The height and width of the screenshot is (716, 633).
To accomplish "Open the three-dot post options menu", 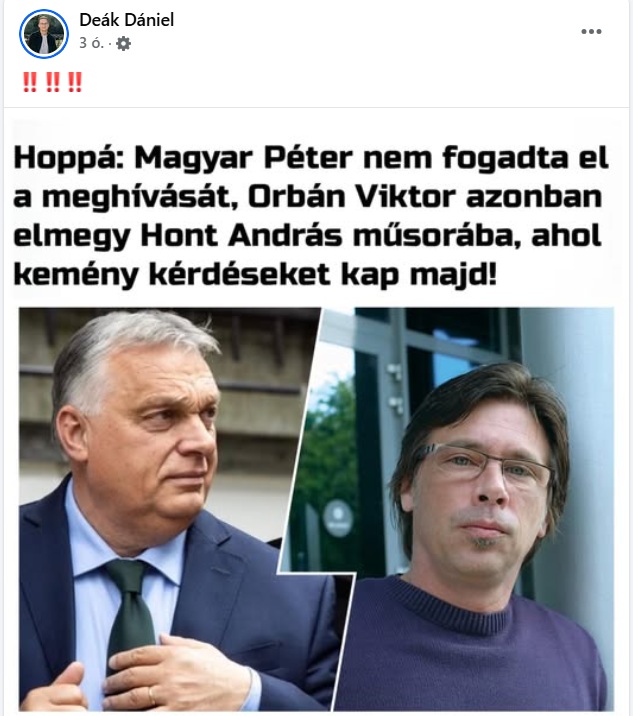I will coord(591,32).
